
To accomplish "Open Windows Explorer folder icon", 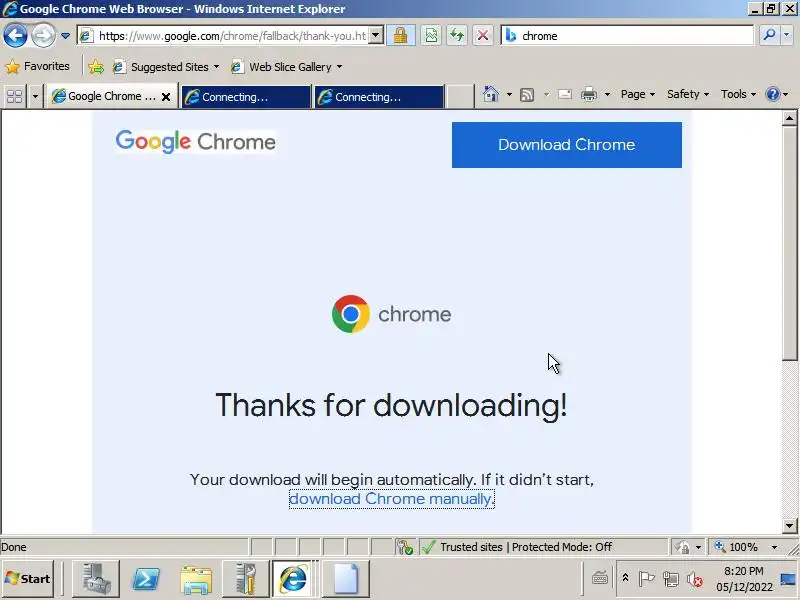I will click(x=196, y=579).
